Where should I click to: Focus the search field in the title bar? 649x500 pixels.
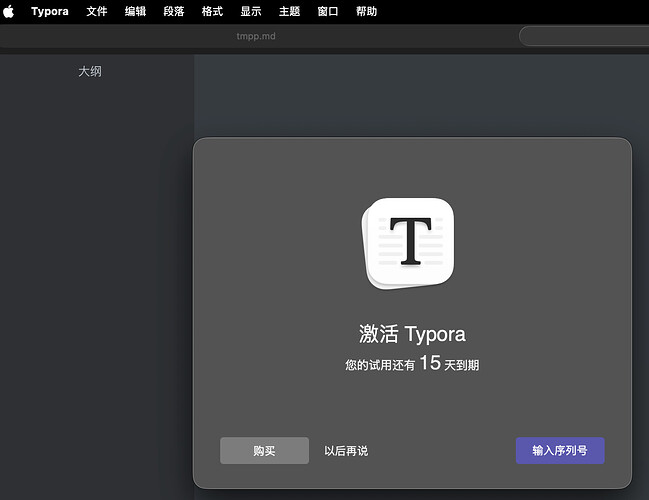pos(584,36)
